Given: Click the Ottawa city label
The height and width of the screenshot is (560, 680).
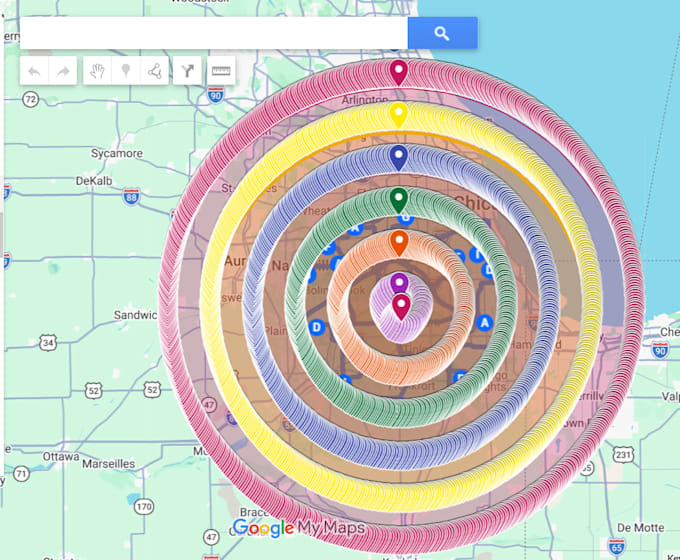Looking at the screenshot, I should tap(61, 457).
